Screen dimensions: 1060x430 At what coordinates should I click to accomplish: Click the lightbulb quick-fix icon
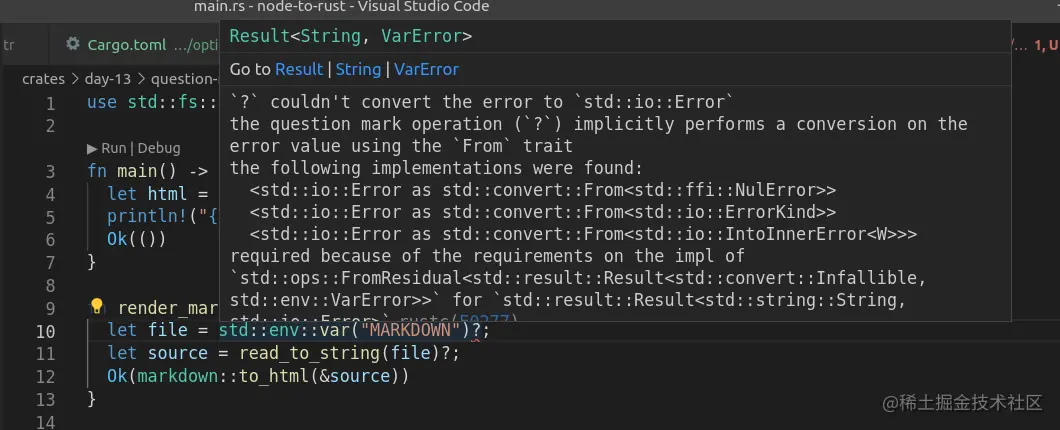coord(97,307)
